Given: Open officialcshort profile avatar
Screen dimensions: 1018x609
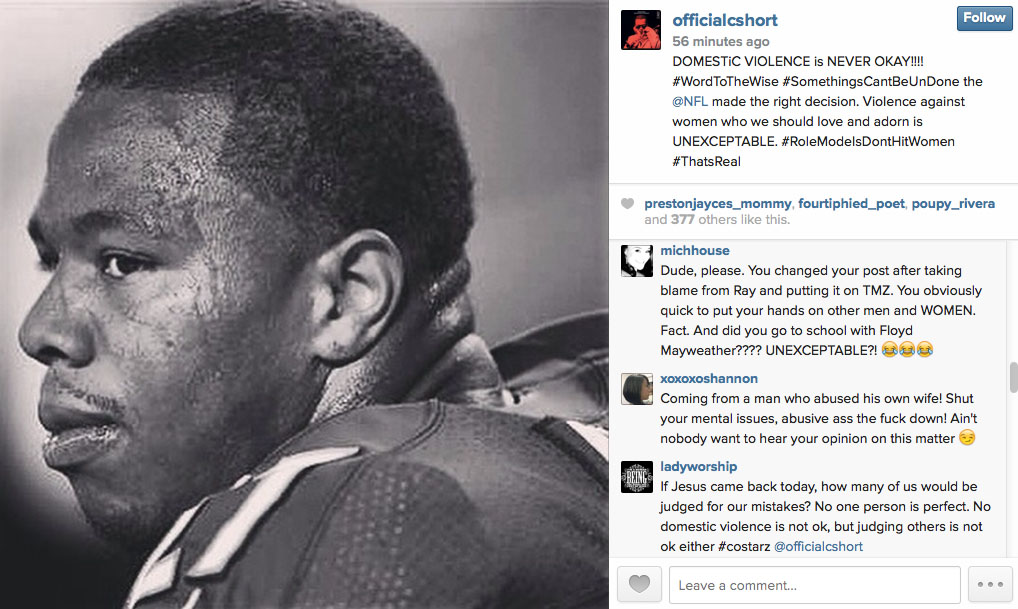Looking at the screenshot, I should click(641, 30).
